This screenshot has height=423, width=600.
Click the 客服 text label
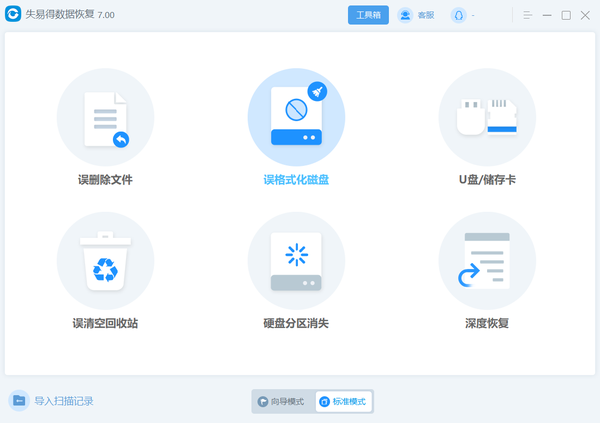(426, 15)
